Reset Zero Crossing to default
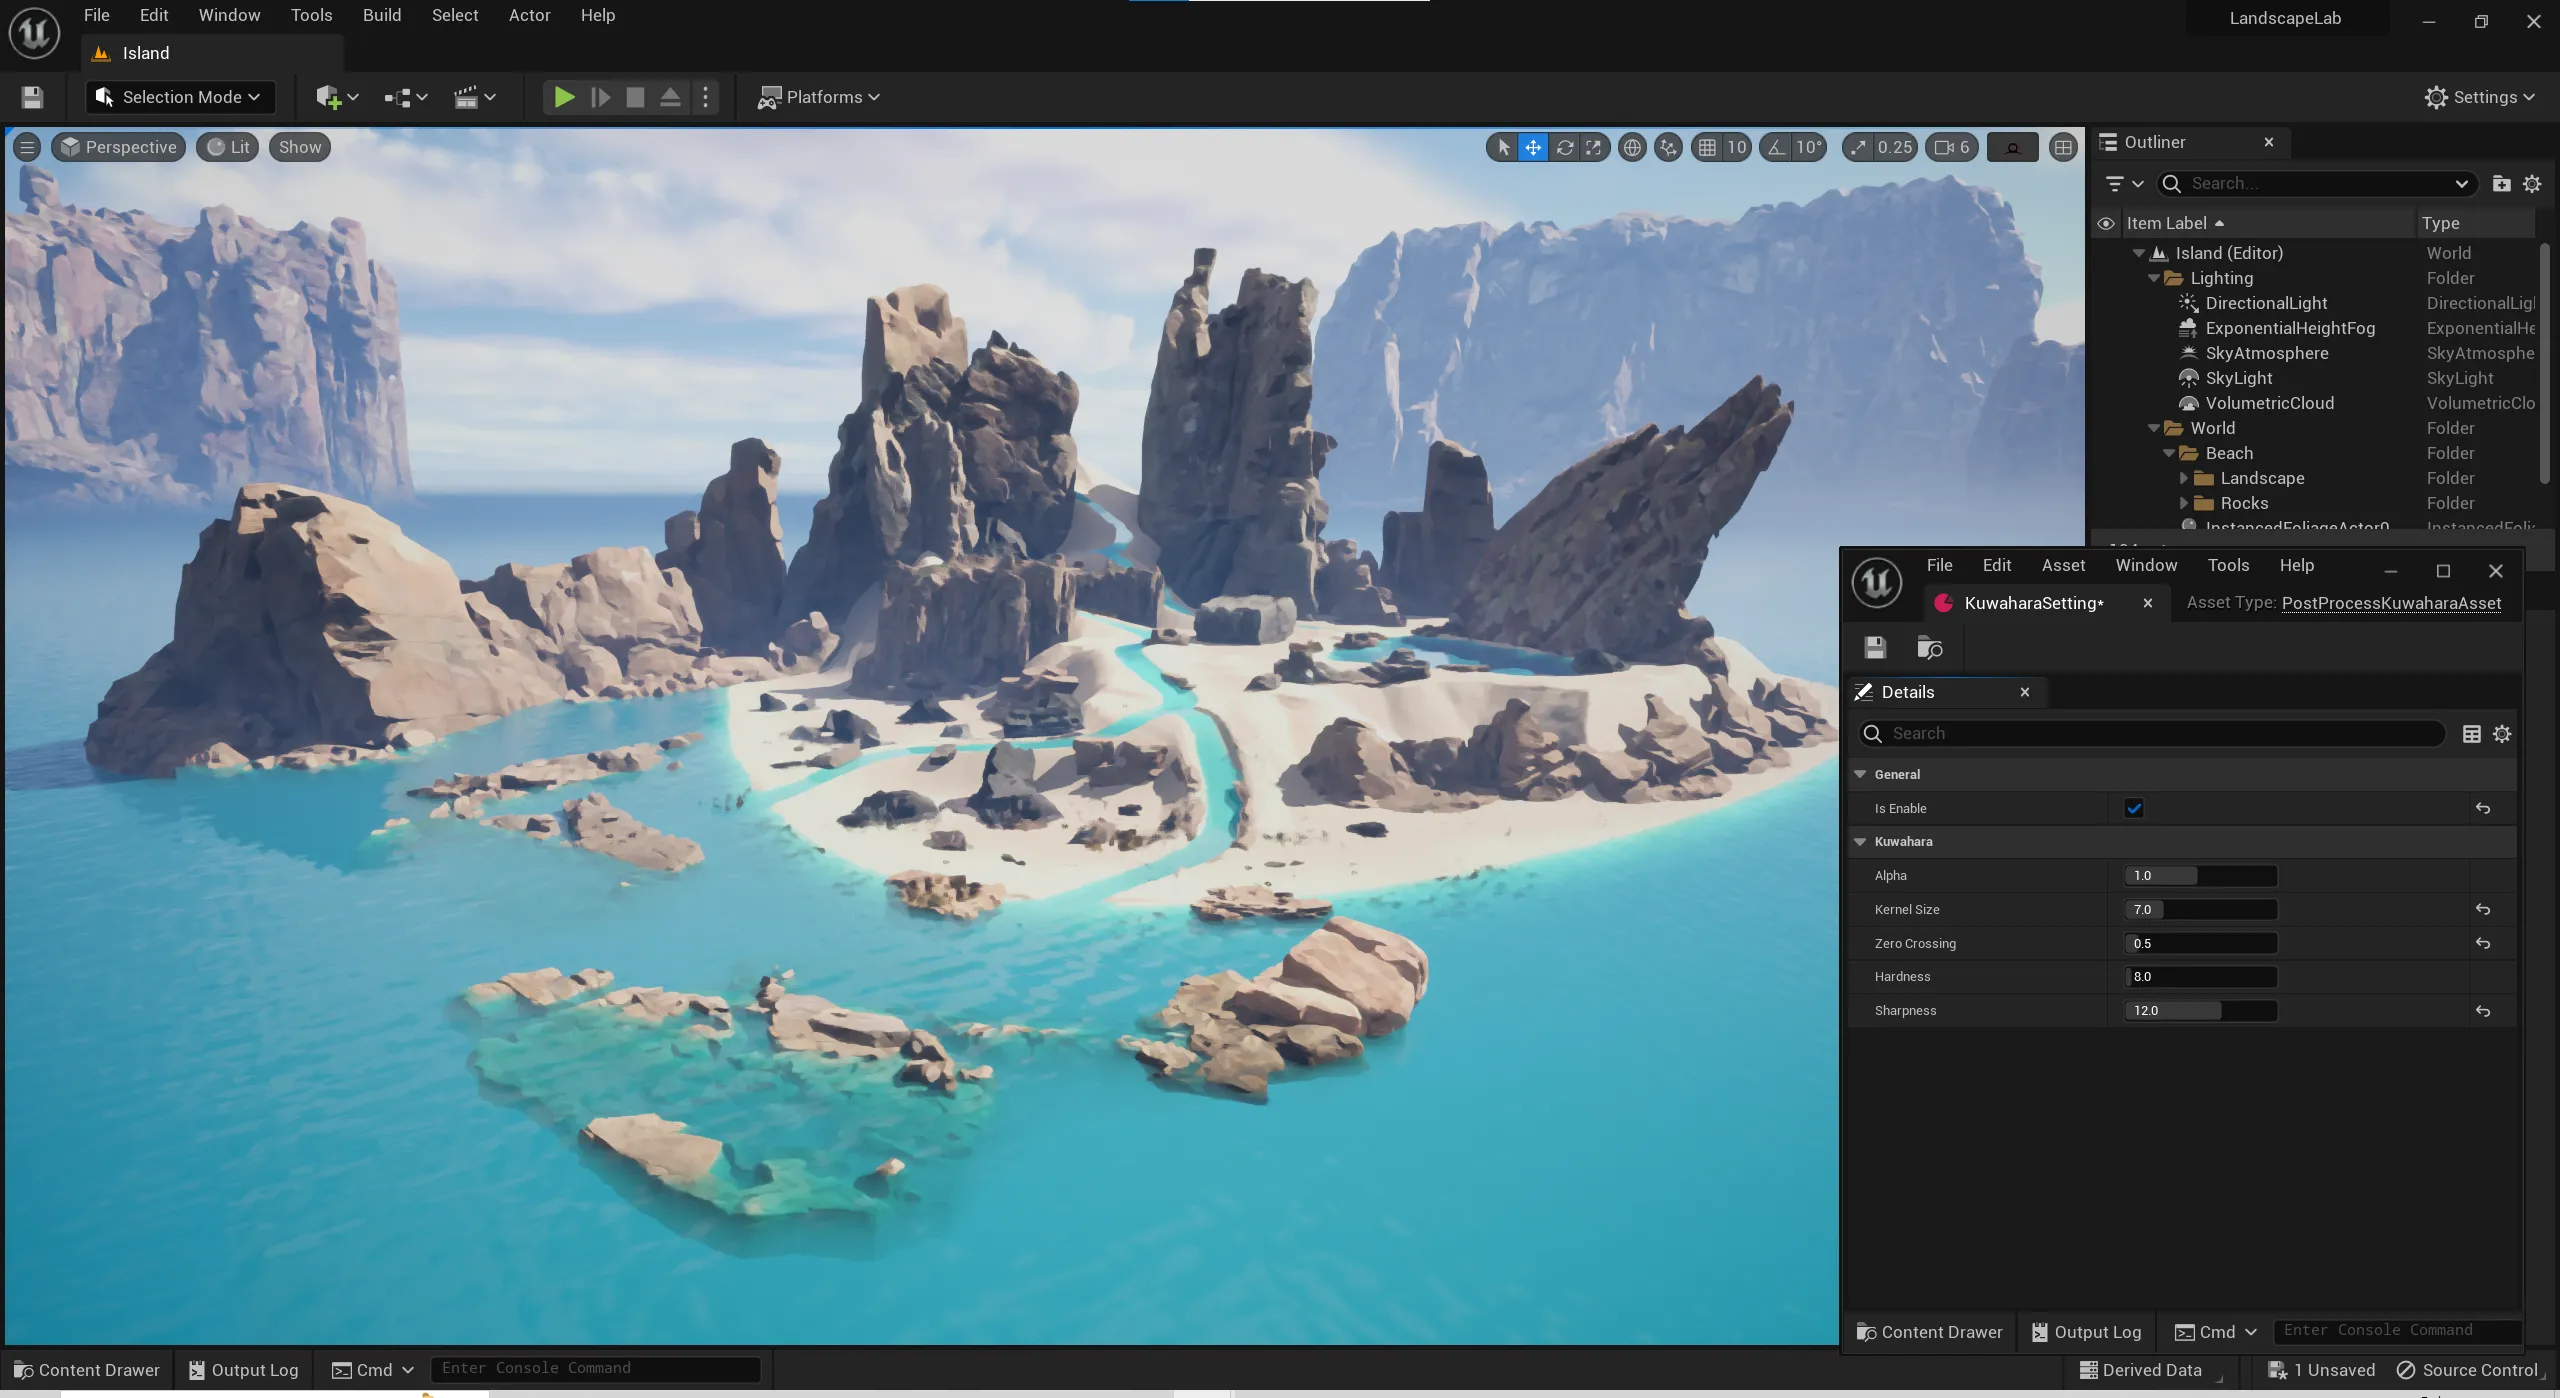 point(2482,944)
